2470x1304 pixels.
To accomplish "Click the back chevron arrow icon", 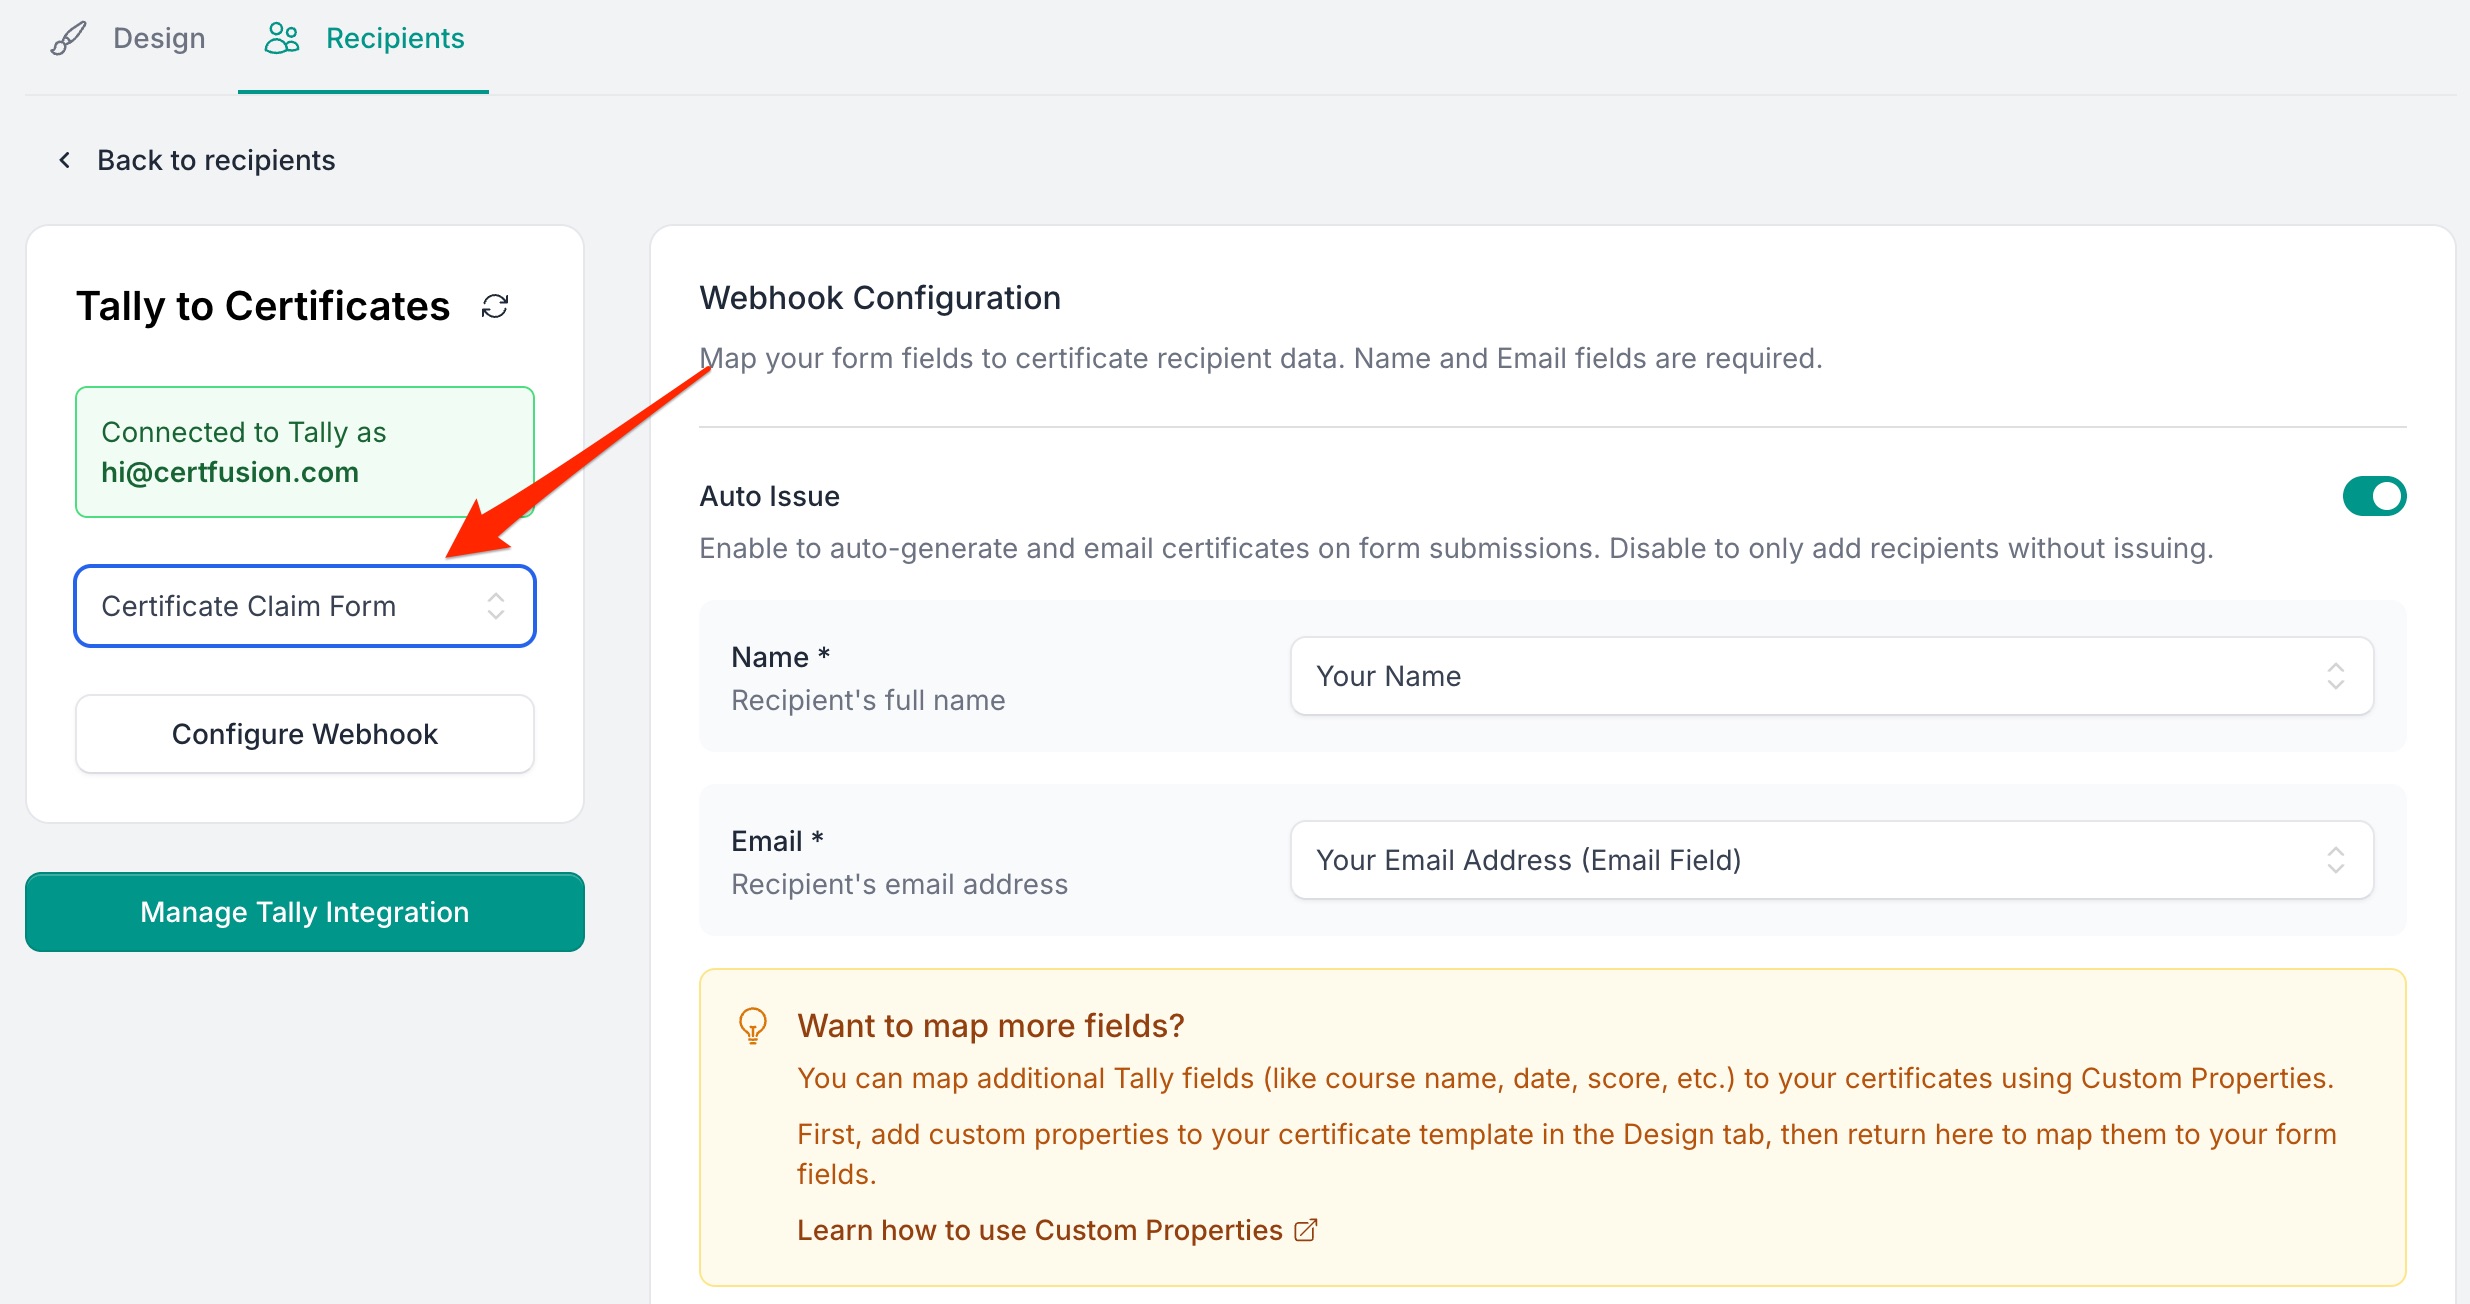I will point(65,160).
